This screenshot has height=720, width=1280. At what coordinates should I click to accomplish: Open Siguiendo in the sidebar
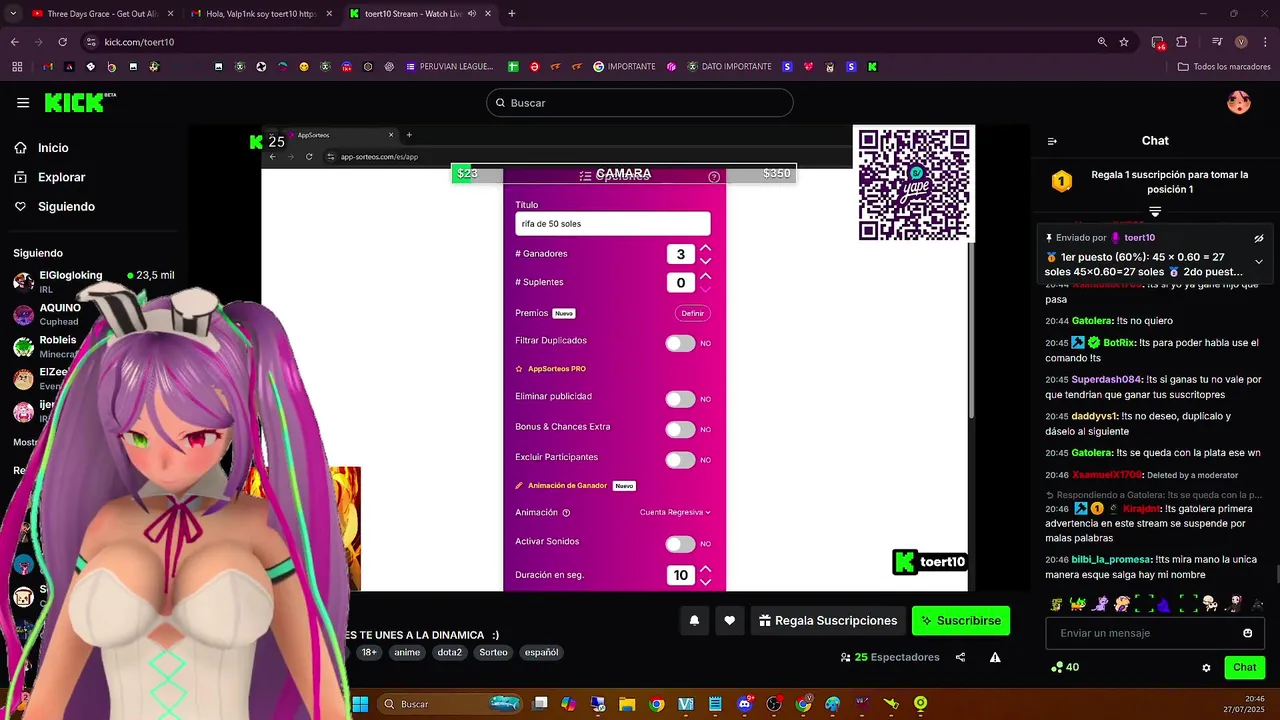click(66, 206)
